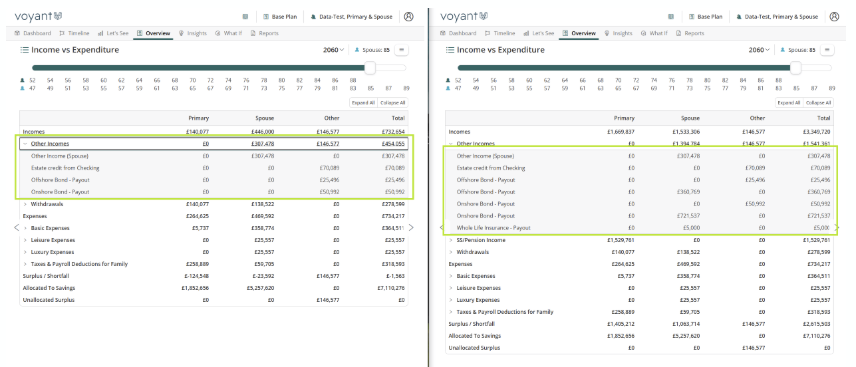Expand Luxury Expenses row in left panel
This screenshot has height=367, width=856.
pos(25,252)
